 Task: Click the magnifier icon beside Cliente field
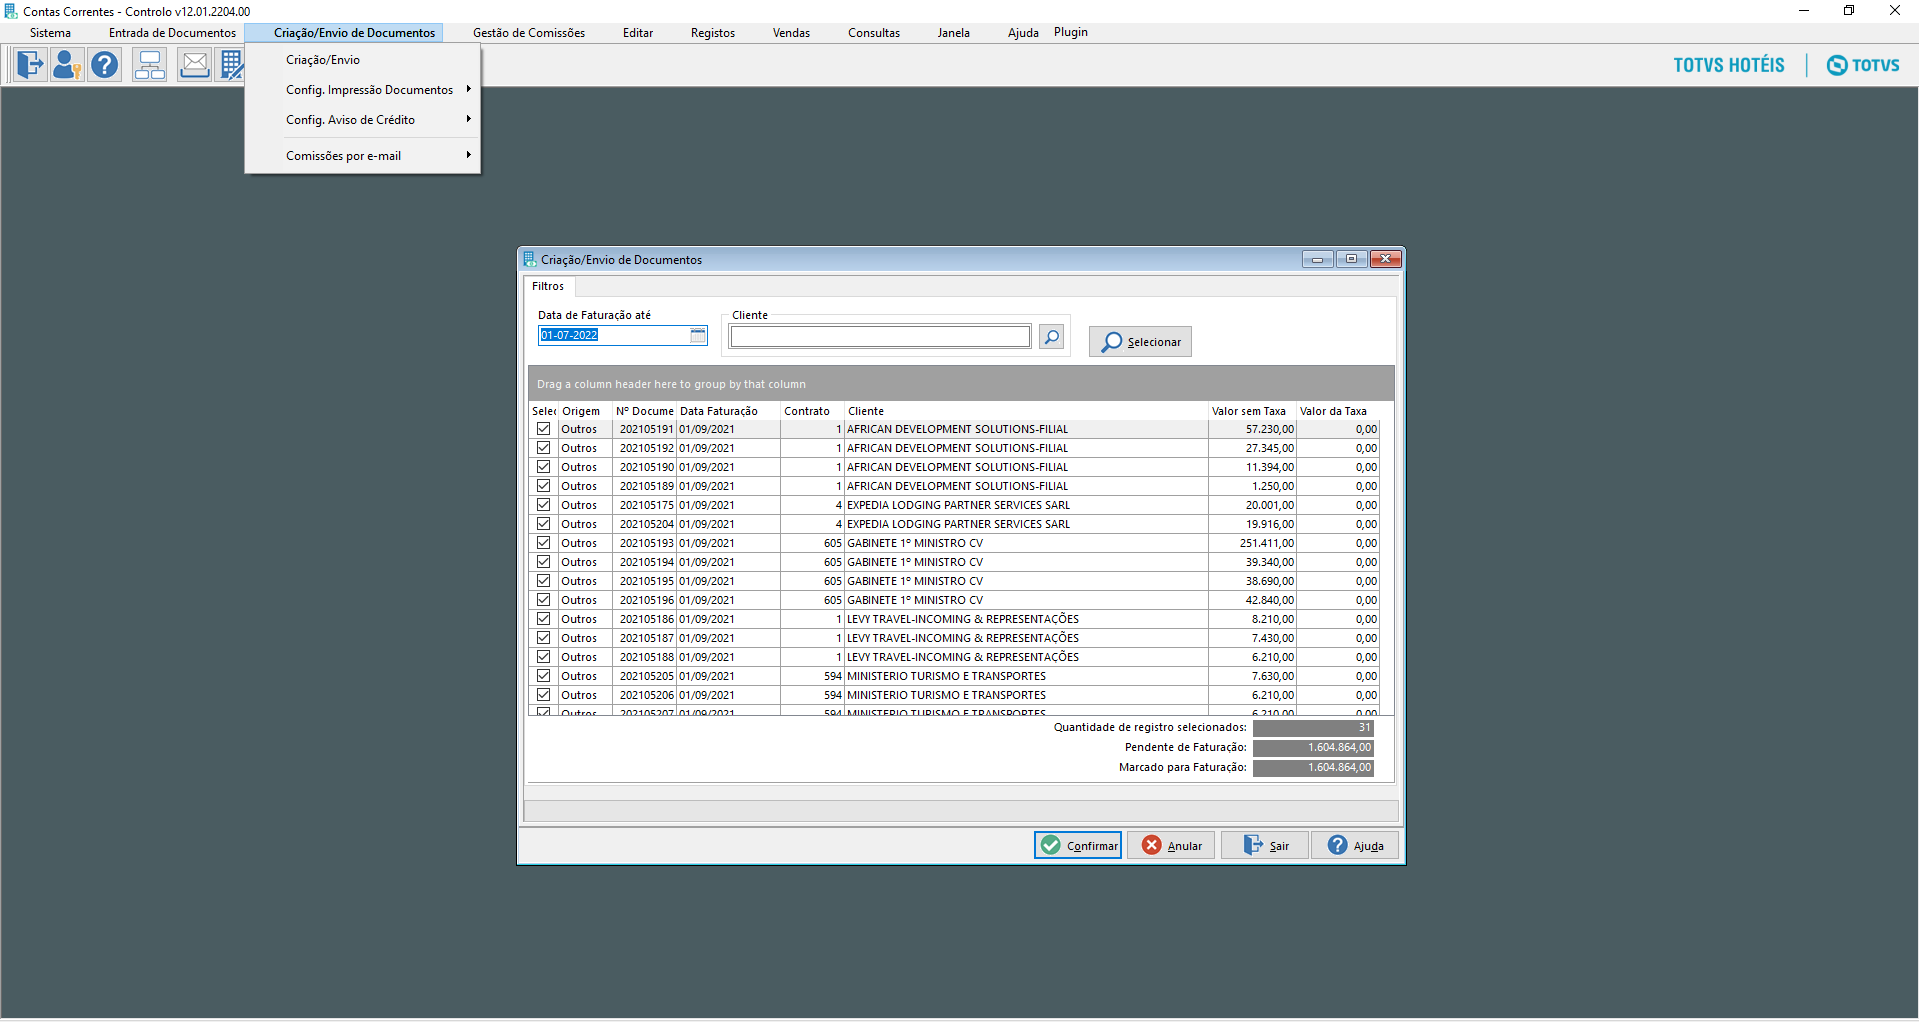pos(1051,337)
